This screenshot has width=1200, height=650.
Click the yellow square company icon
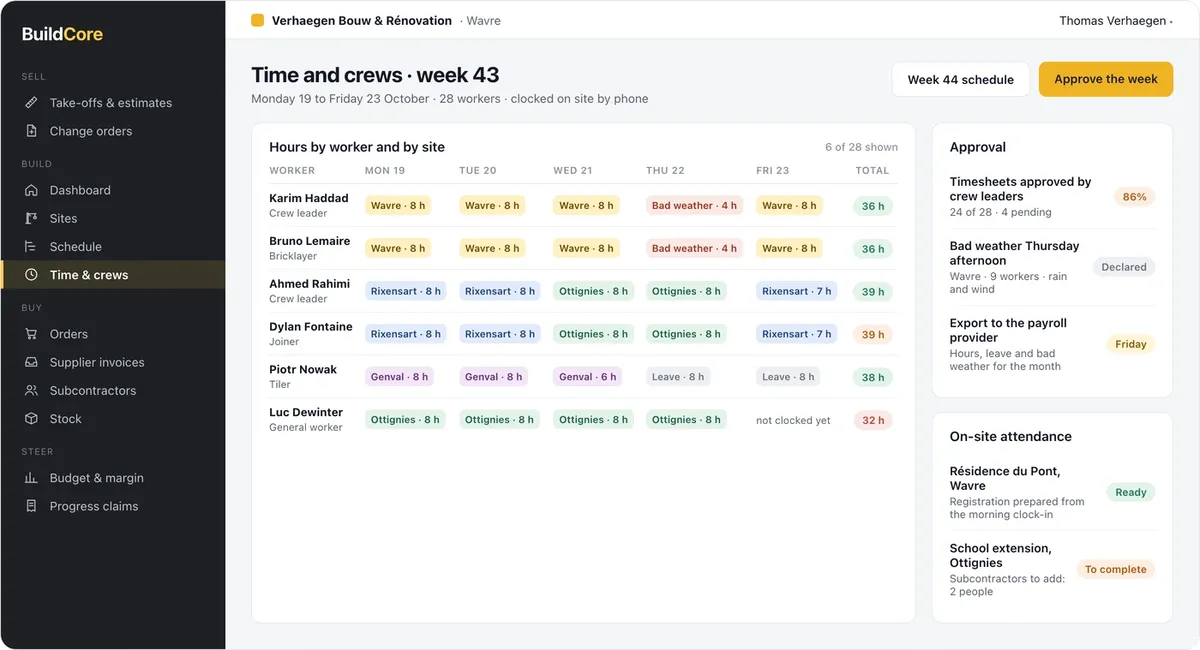click(x=258, y=20)
